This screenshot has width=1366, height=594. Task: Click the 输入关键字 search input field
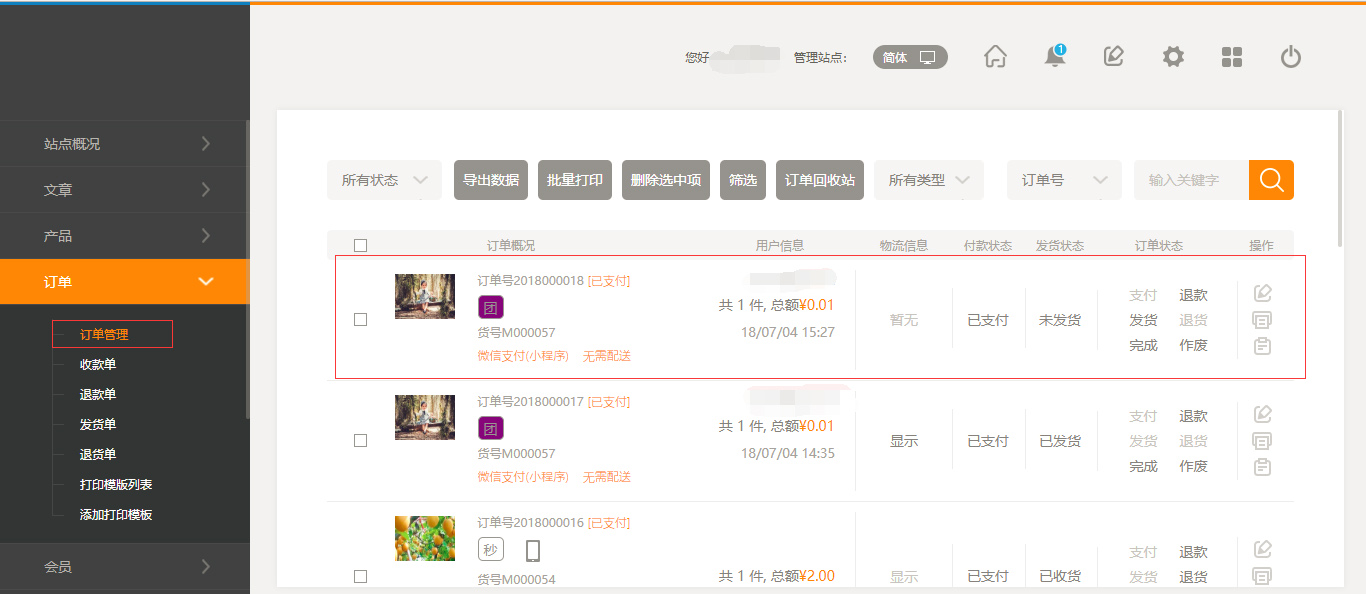click(x=1190, y=180)
